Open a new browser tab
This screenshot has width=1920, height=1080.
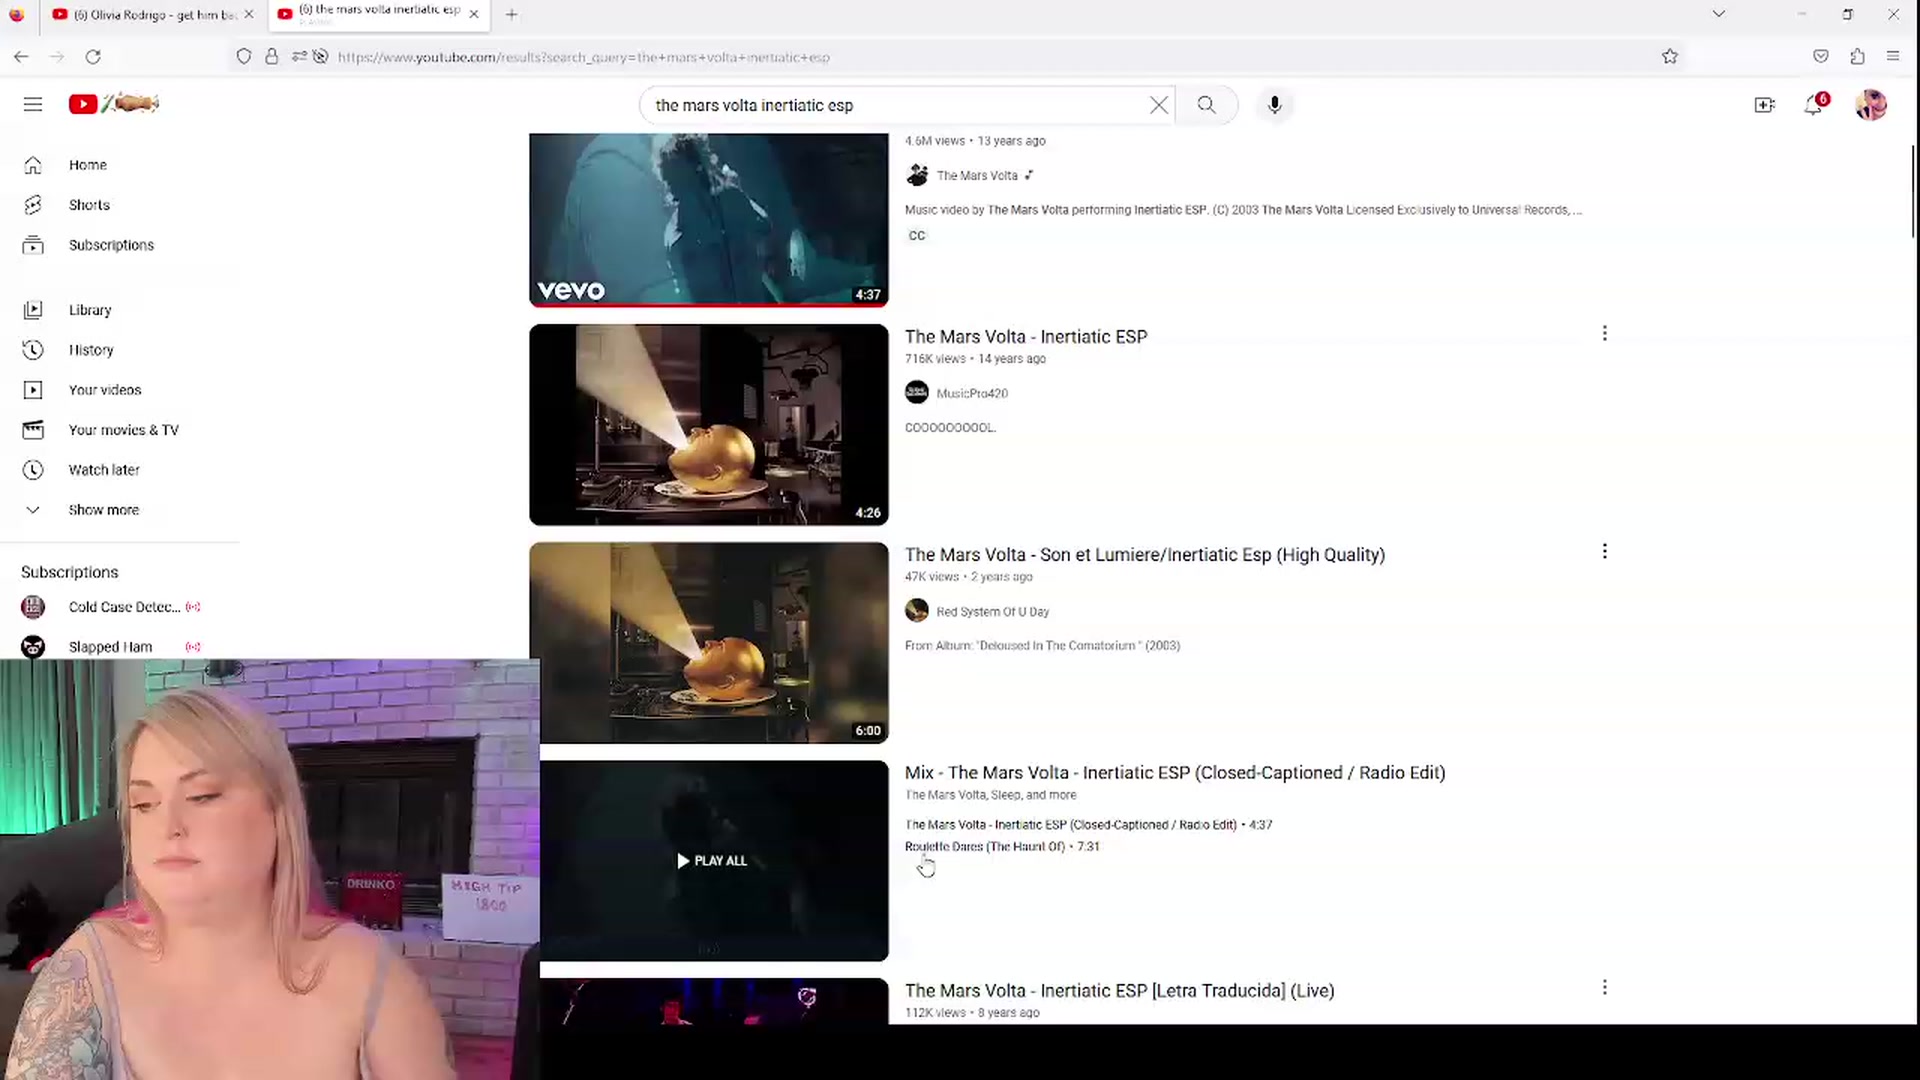[512, 14]
